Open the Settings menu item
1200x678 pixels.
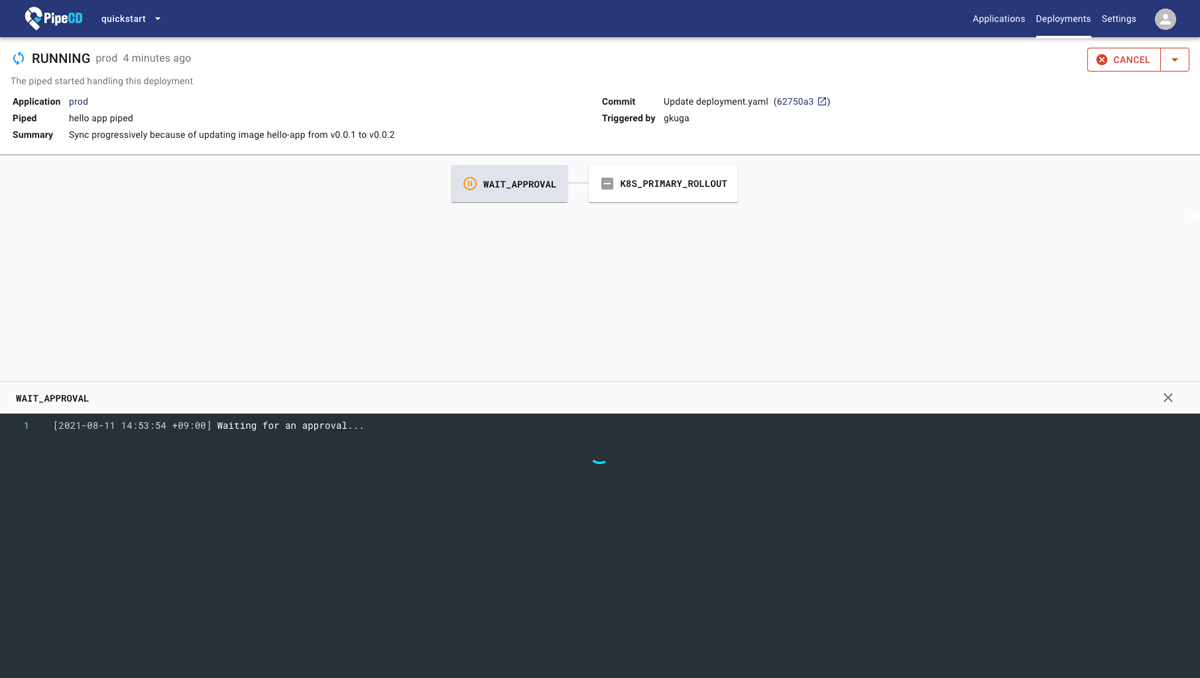click(x=1118, y=18)
